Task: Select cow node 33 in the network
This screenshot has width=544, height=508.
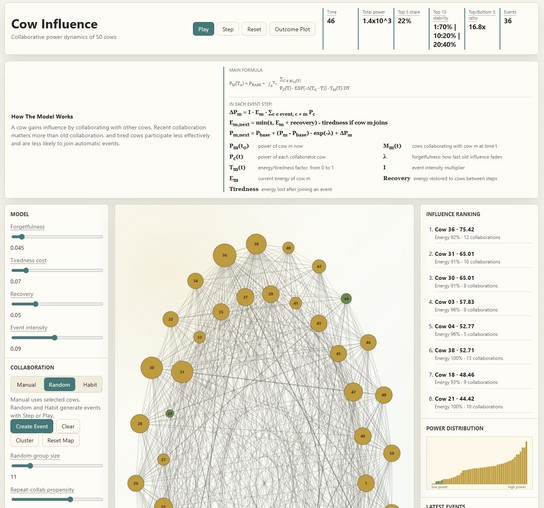Action: (199, 337)
